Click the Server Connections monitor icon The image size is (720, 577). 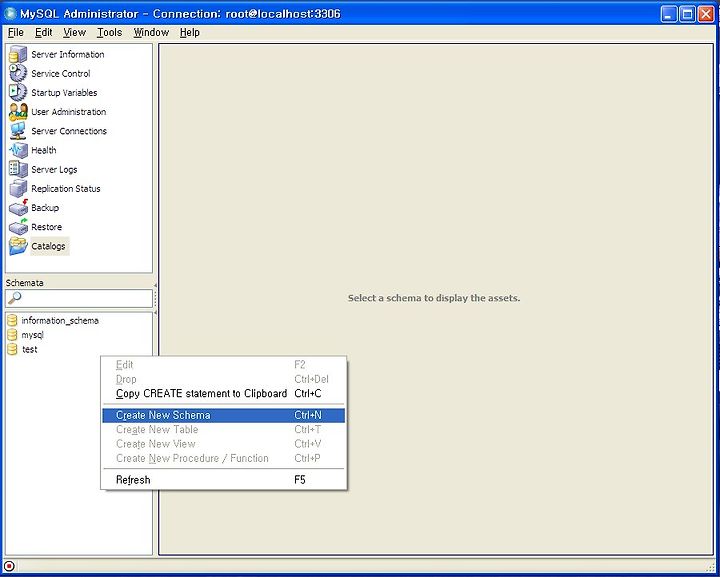point(18,131)
